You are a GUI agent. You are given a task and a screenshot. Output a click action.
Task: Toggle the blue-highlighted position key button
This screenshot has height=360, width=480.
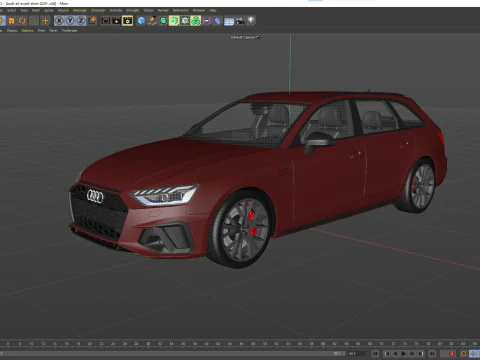click(x=473, y=353)
